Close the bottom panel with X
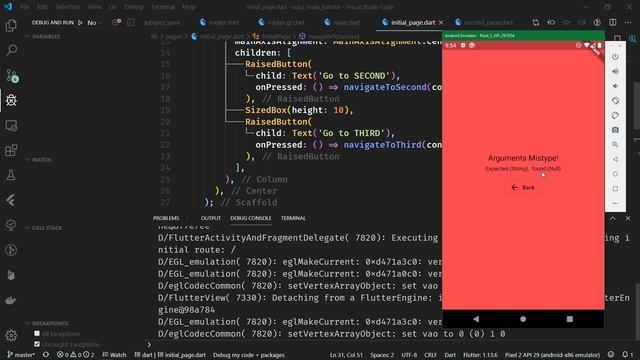Image resolution: width=640 pixels, height=360 pixels. [x=628, y=218]
